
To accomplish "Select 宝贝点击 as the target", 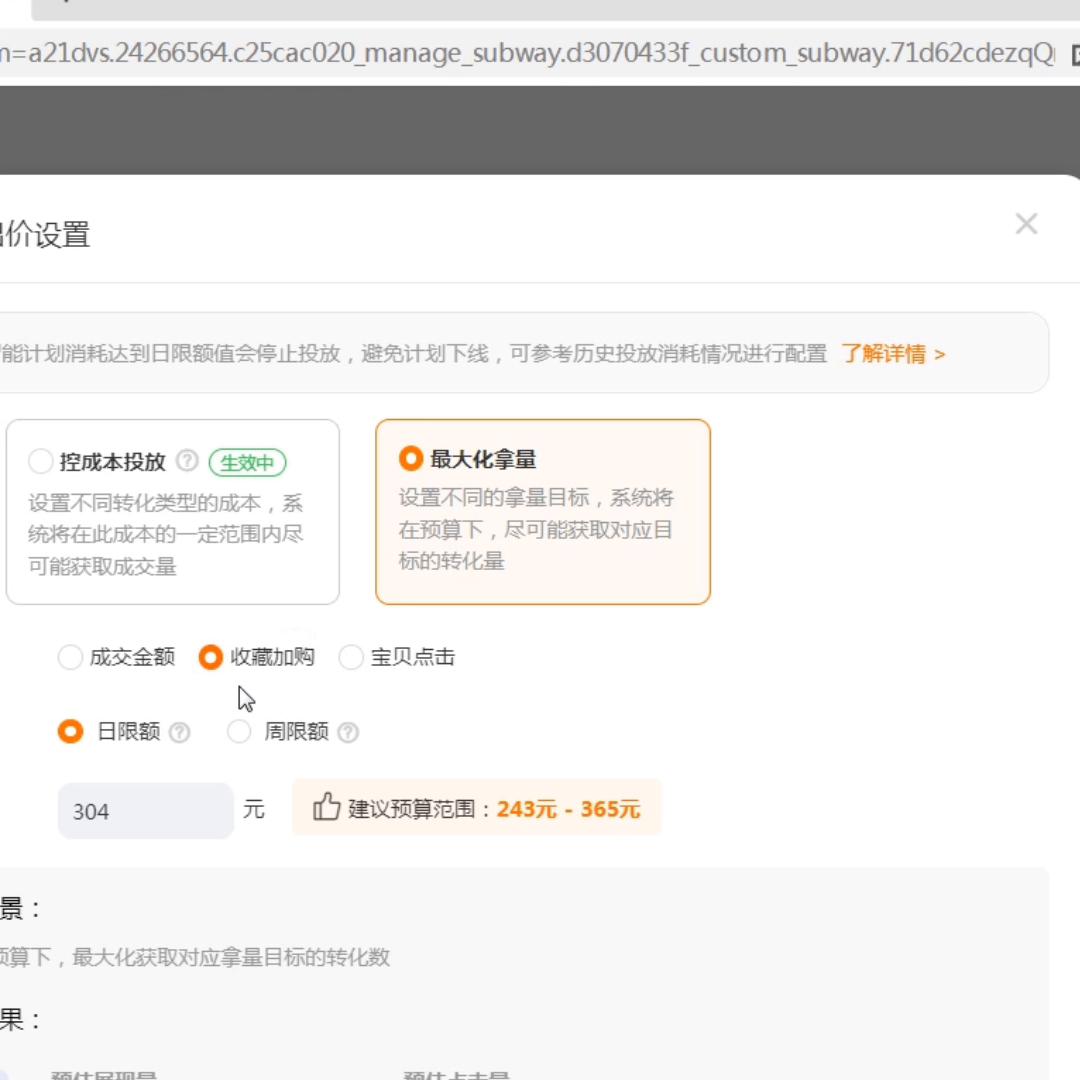I will coord(351,657).
